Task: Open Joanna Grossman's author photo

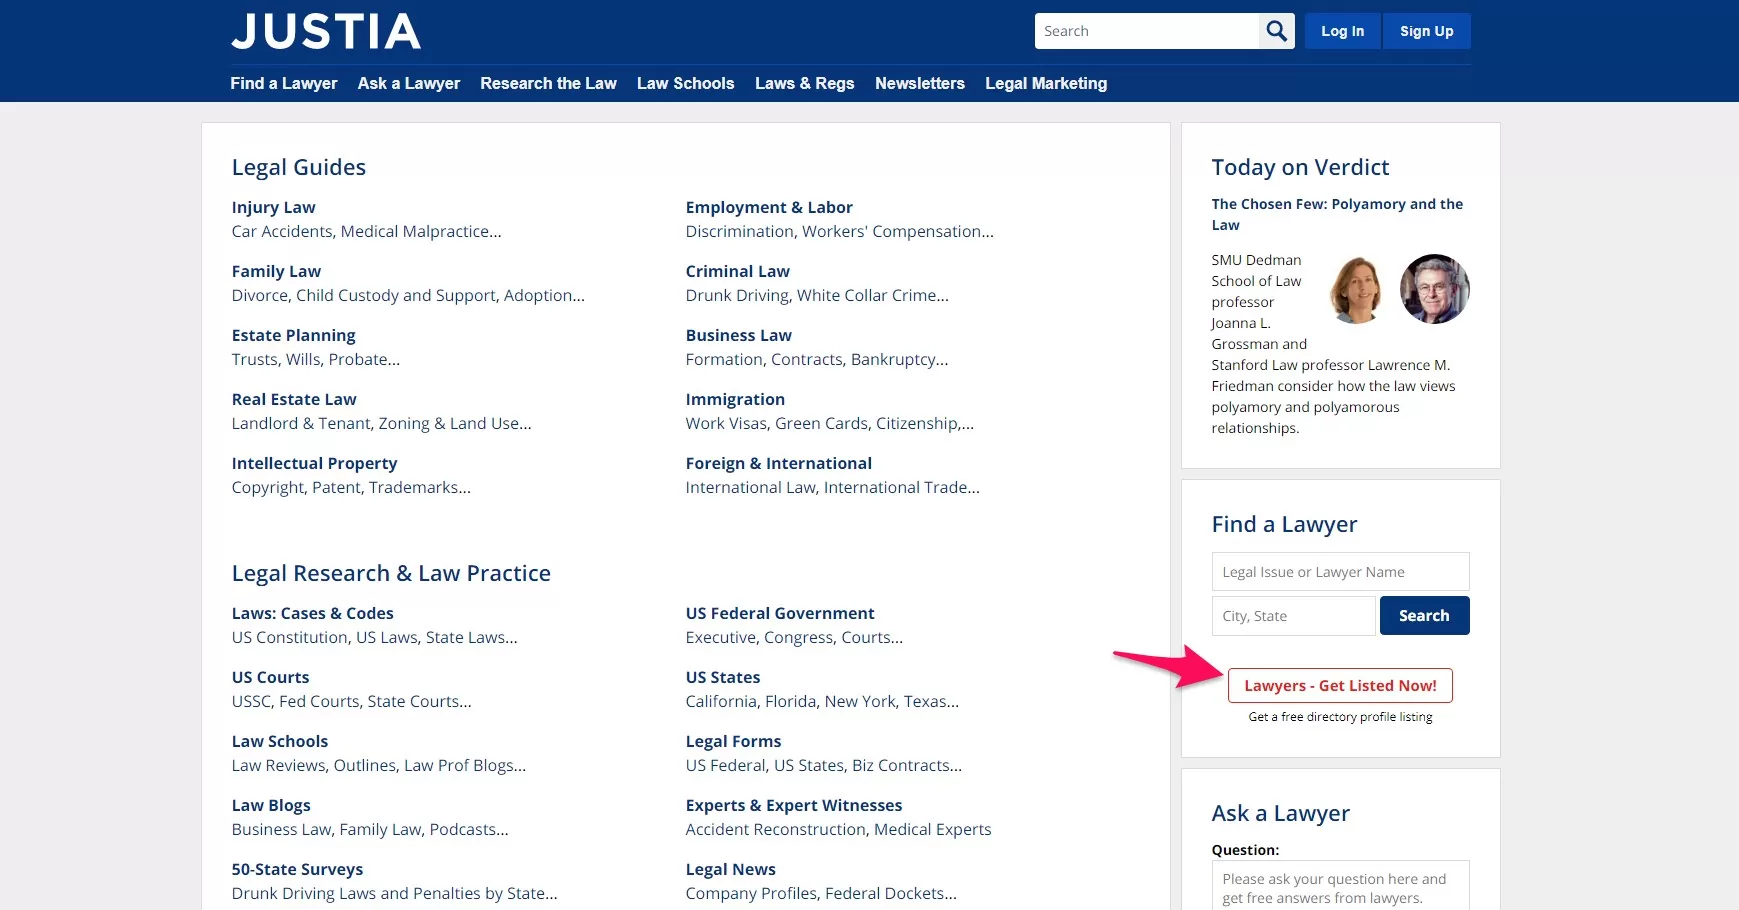Action: click(x=1357, y=289)
